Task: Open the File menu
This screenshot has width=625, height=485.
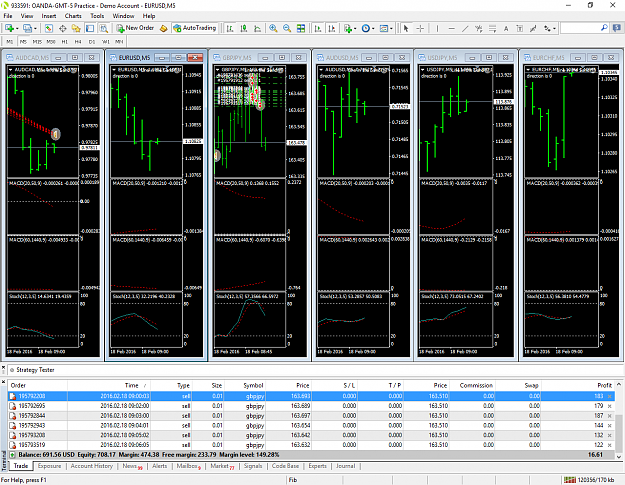Action: coord(8,16)
